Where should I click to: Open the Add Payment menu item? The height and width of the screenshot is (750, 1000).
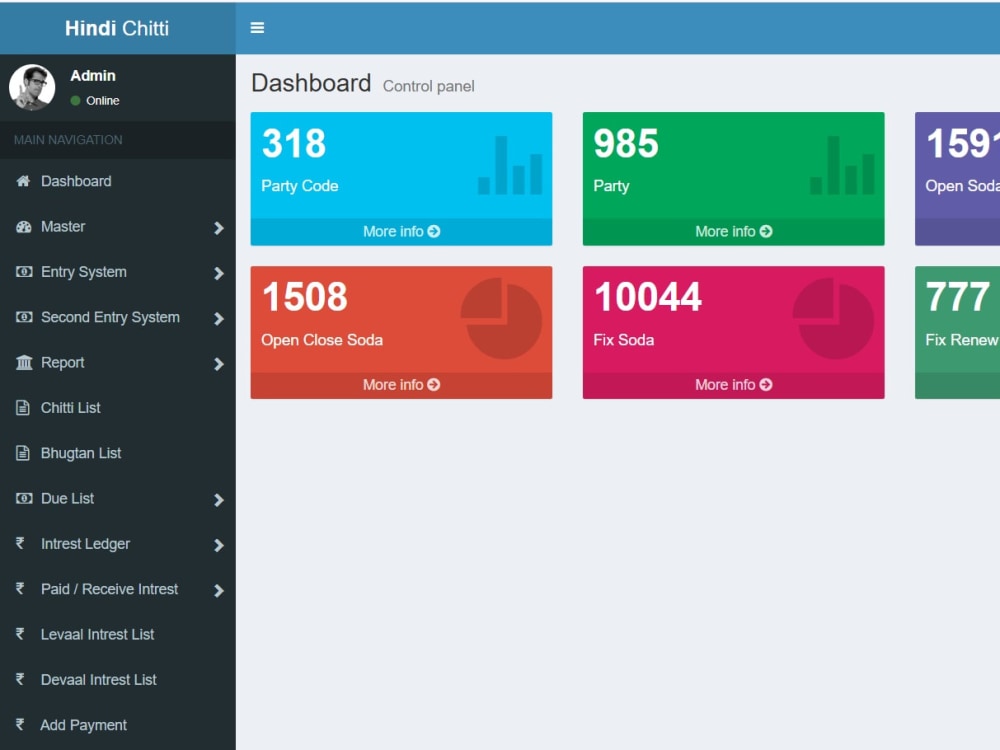tap(118, 724)
